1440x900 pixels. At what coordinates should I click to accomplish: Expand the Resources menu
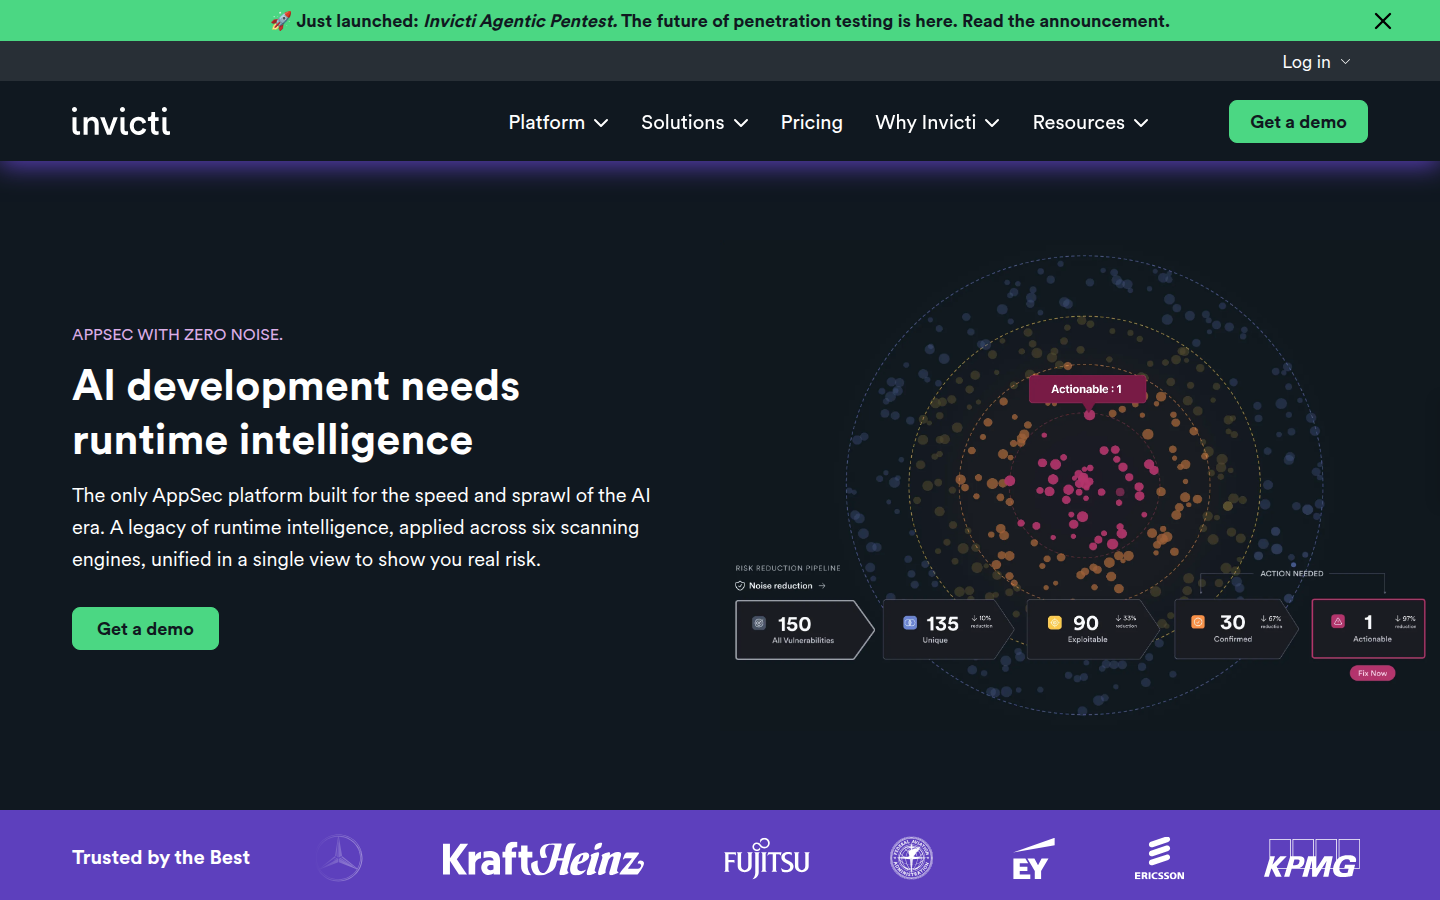pyautogui.click(x=1090, y=122)
